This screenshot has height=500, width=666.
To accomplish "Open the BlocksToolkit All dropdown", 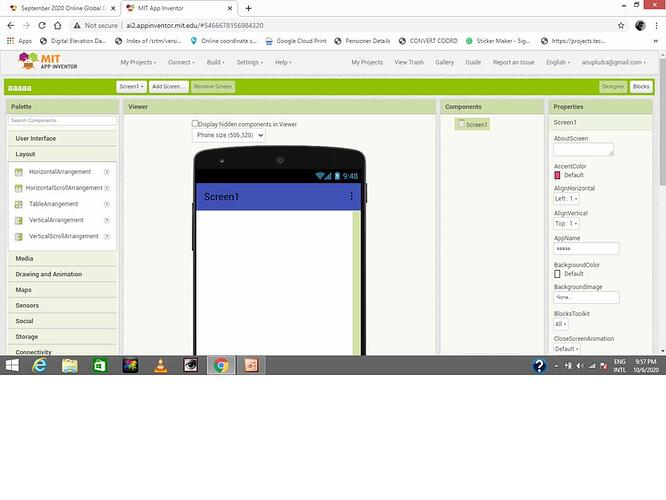I will (x=561, y=324).
